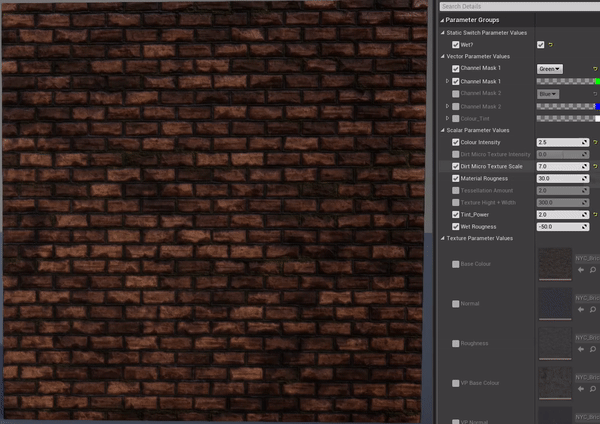Image resolution: width=600 pixels, height=424 pixels.
Task: Click spinner arrow in Dirt Micro Texture Scale field
Action: coord(584,166)
